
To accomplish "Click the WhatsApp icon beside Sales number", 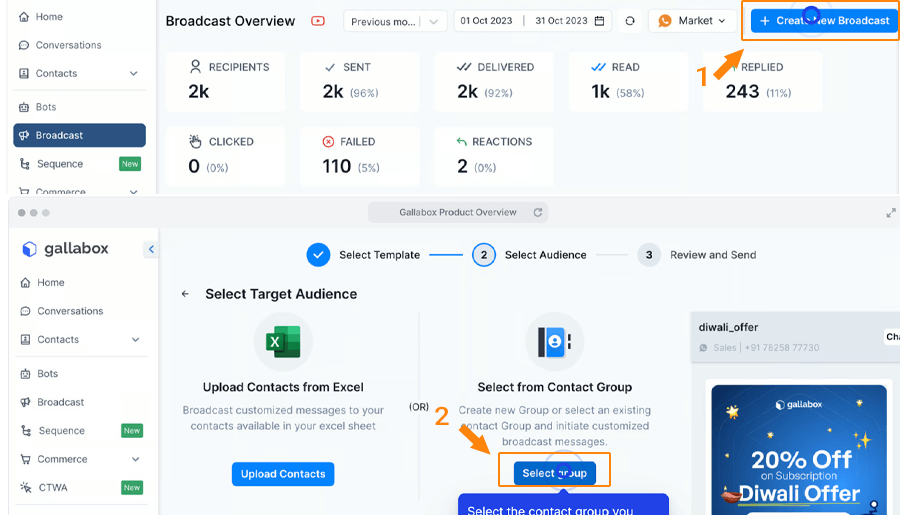I will [x=703, y=348].
